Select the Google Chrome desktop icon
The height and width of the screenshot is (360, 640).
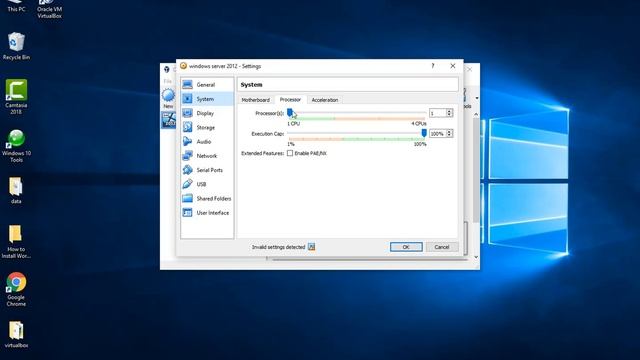16,289
